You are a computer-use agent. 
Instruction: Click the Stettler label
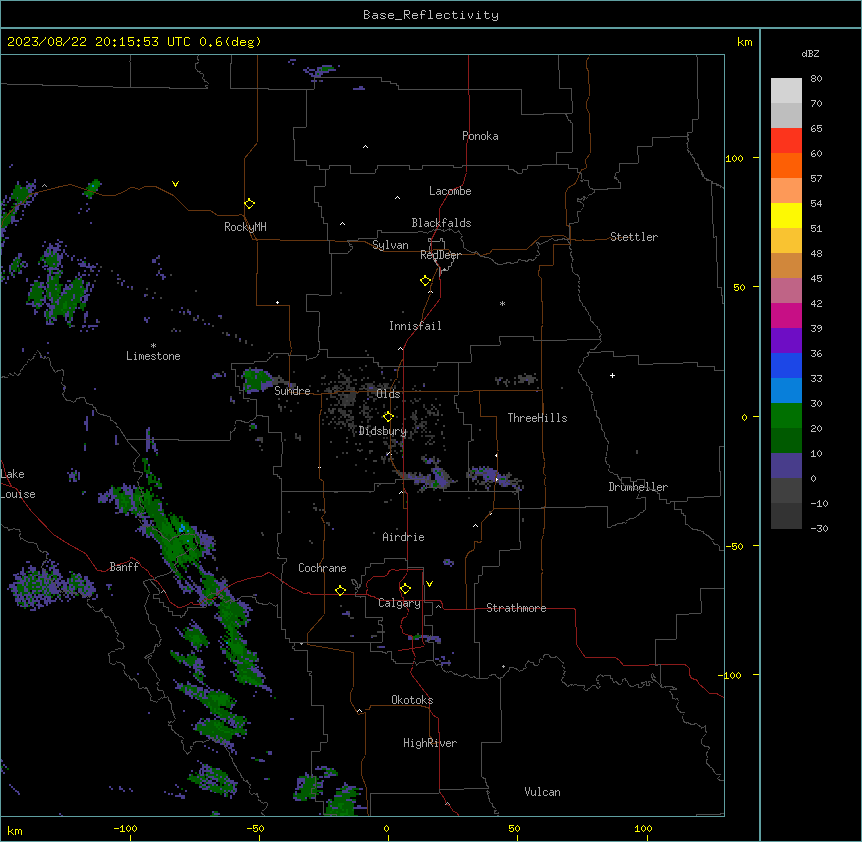tap(634, 237)
